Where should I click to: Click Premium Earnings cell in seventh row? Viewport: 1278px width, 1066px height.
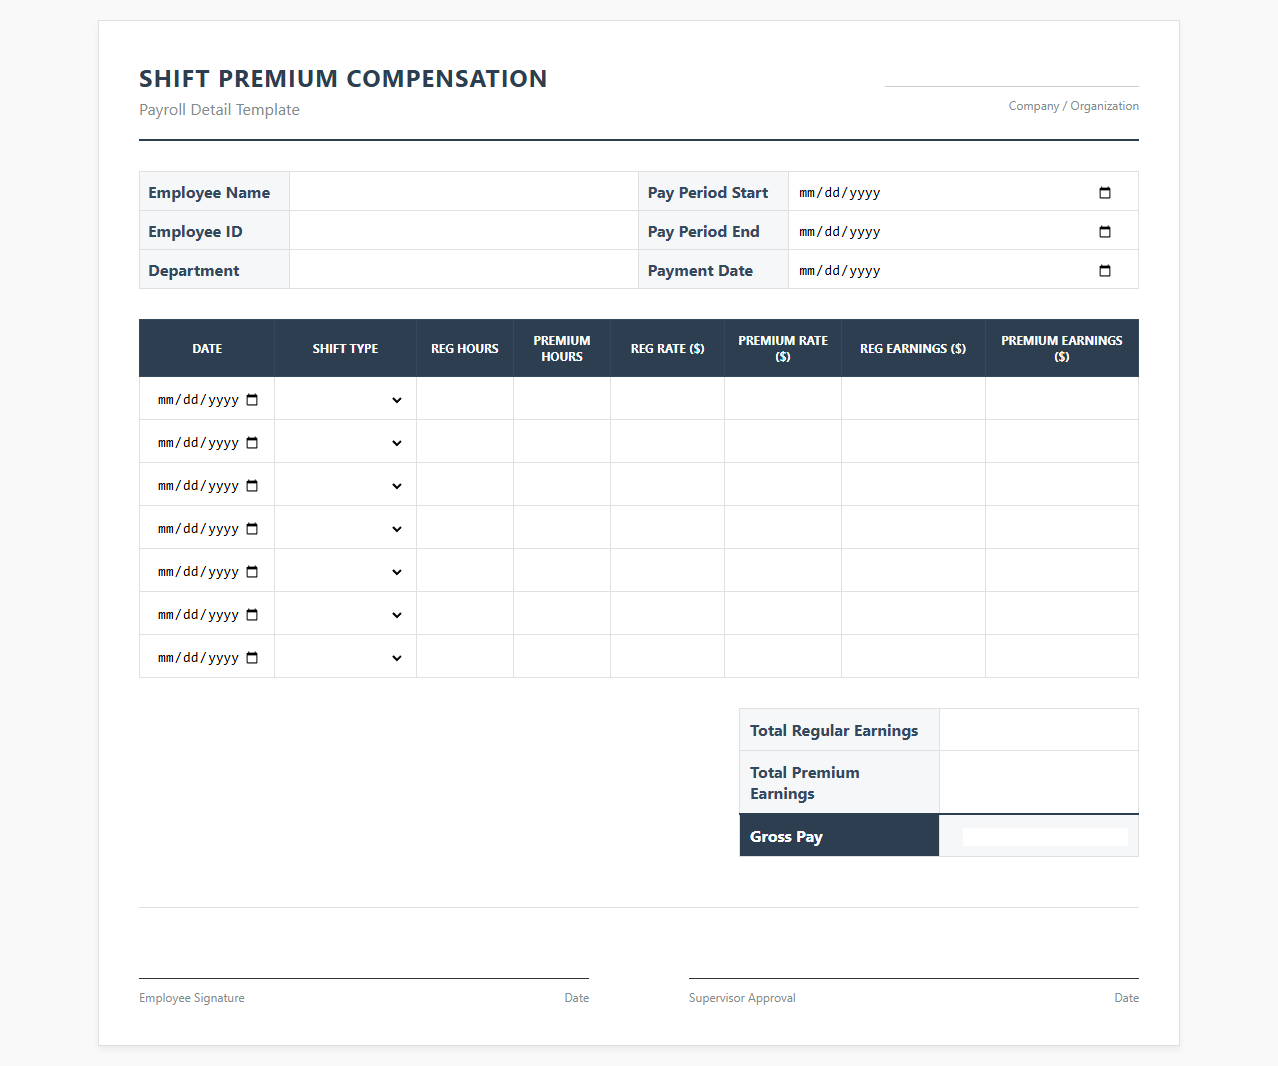pyautogui.click(x=1062, y=657)
